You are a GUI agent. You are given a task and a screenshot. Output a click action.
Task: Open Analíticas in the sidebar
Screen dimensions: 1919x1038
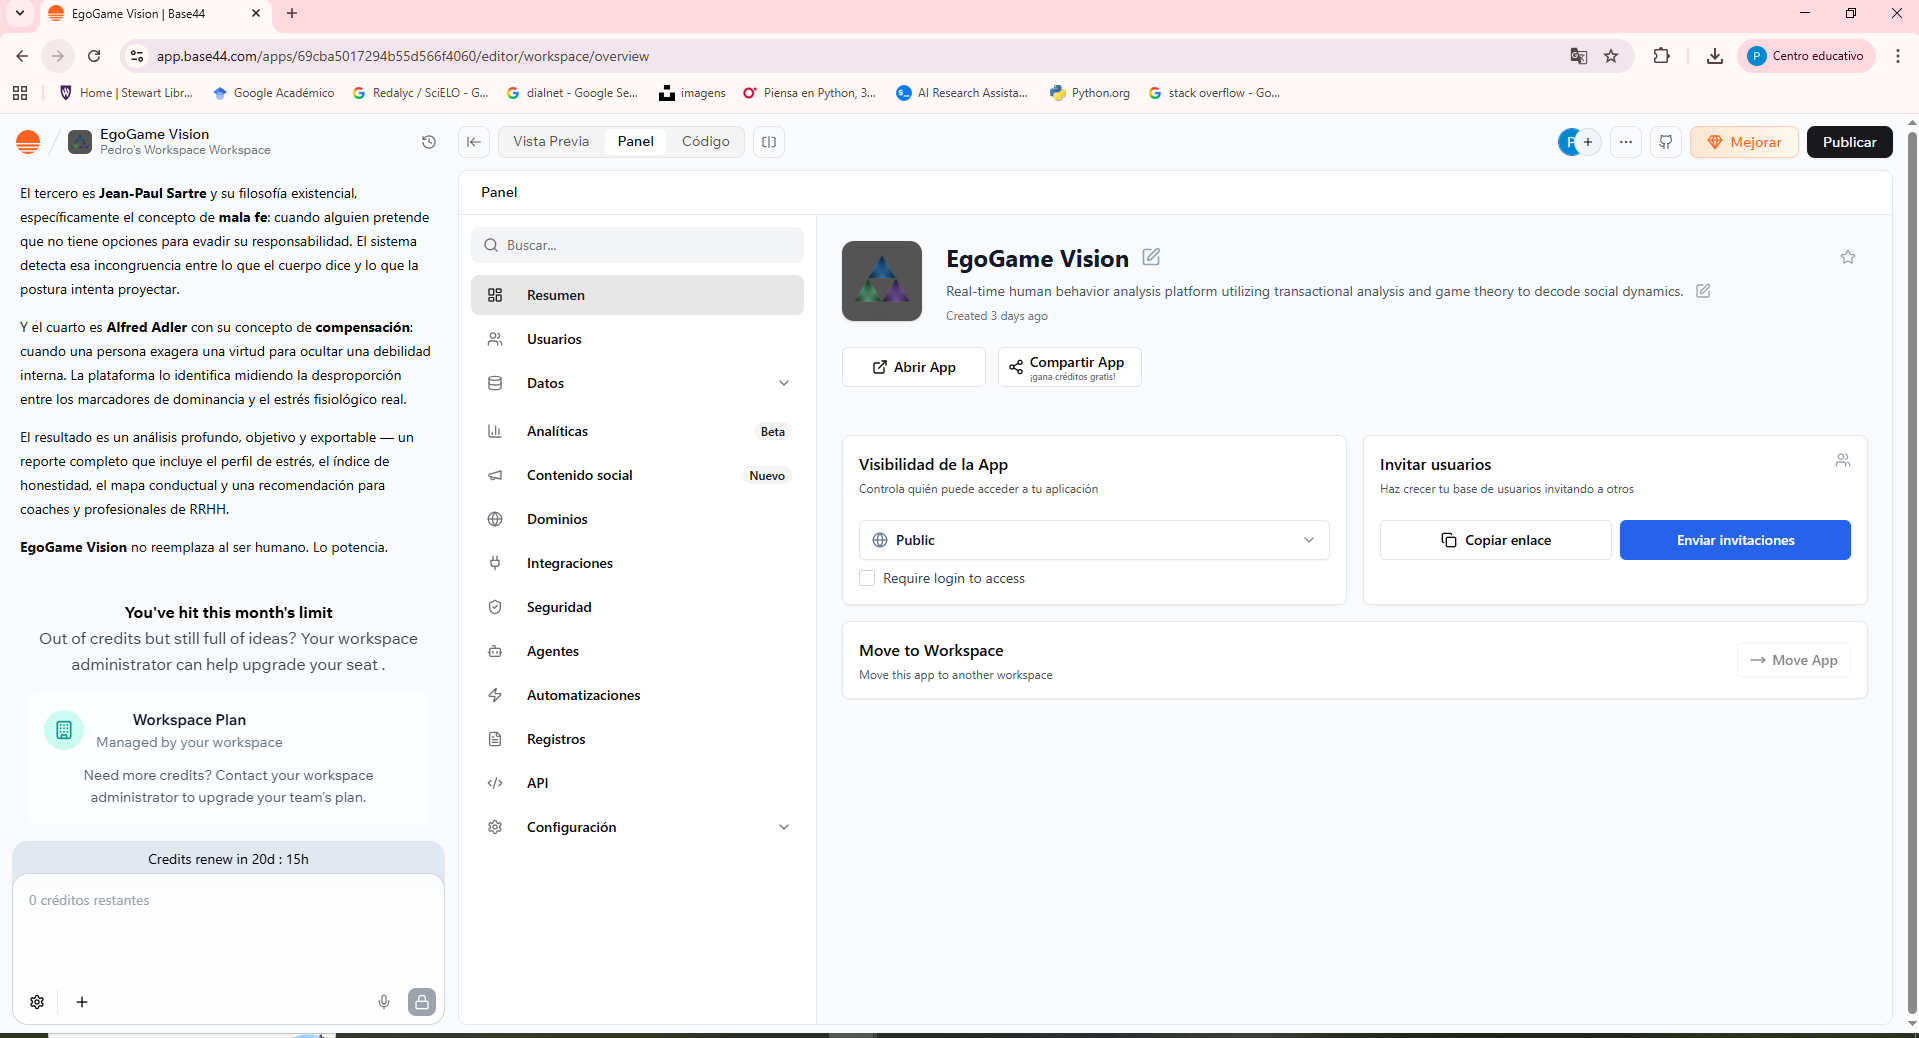click(x=637, y=431)
